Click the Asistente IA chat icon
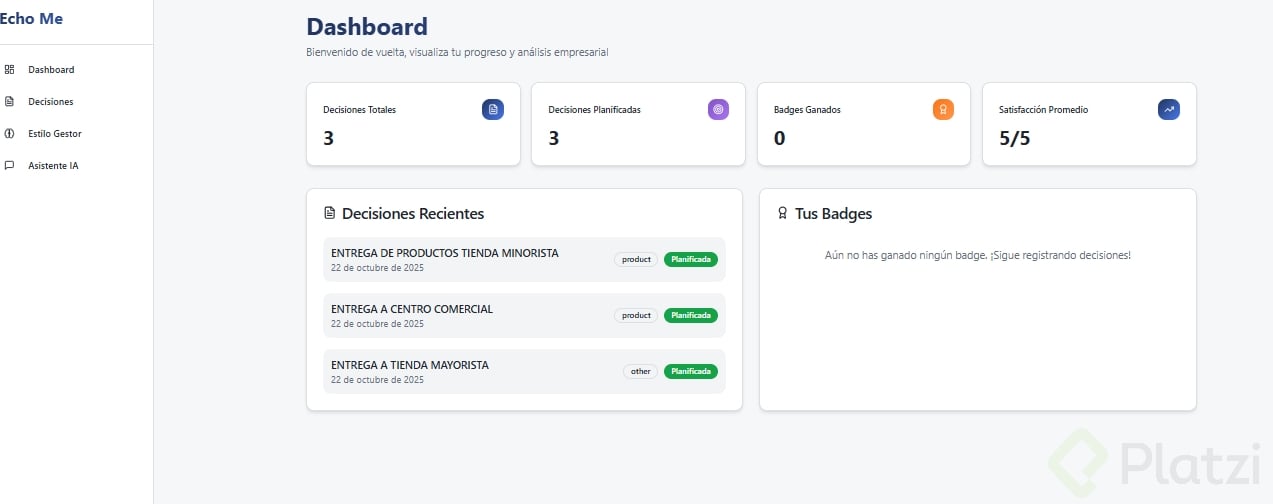Image resolution: width=1273 pixels, height=504 pixels. pos(9,166)
